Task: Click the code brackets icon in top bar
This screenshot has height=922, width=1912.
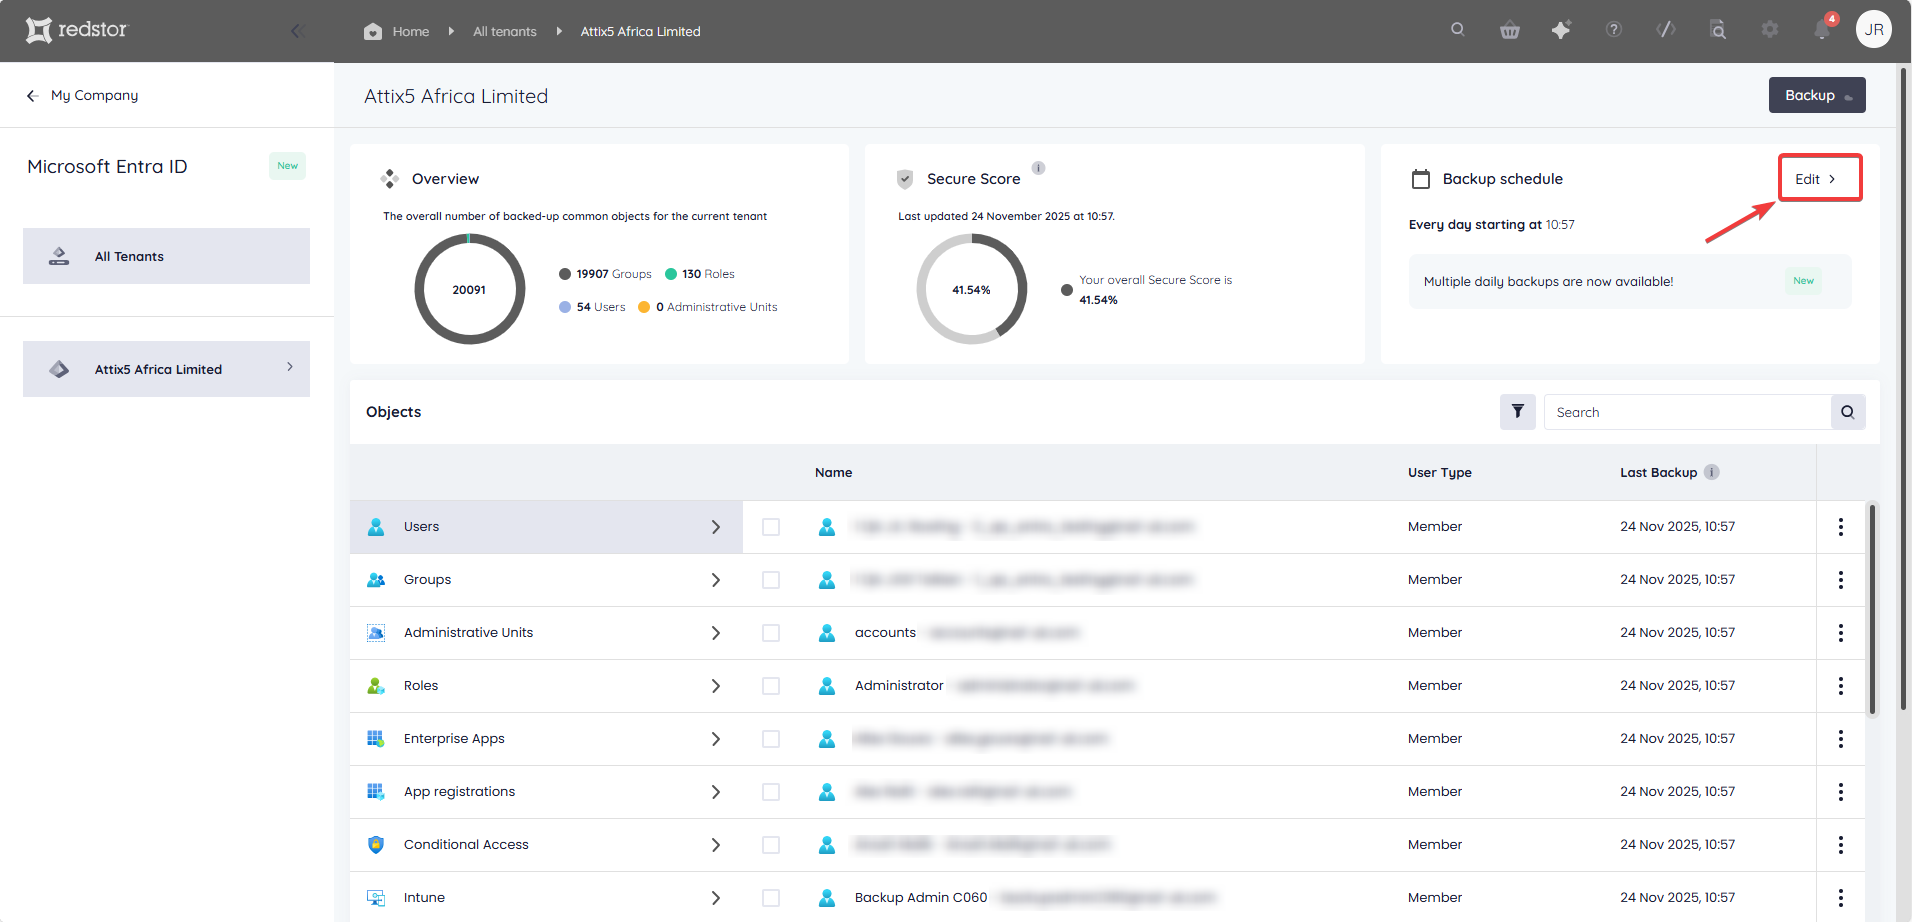Action: tap(1666, 30)
